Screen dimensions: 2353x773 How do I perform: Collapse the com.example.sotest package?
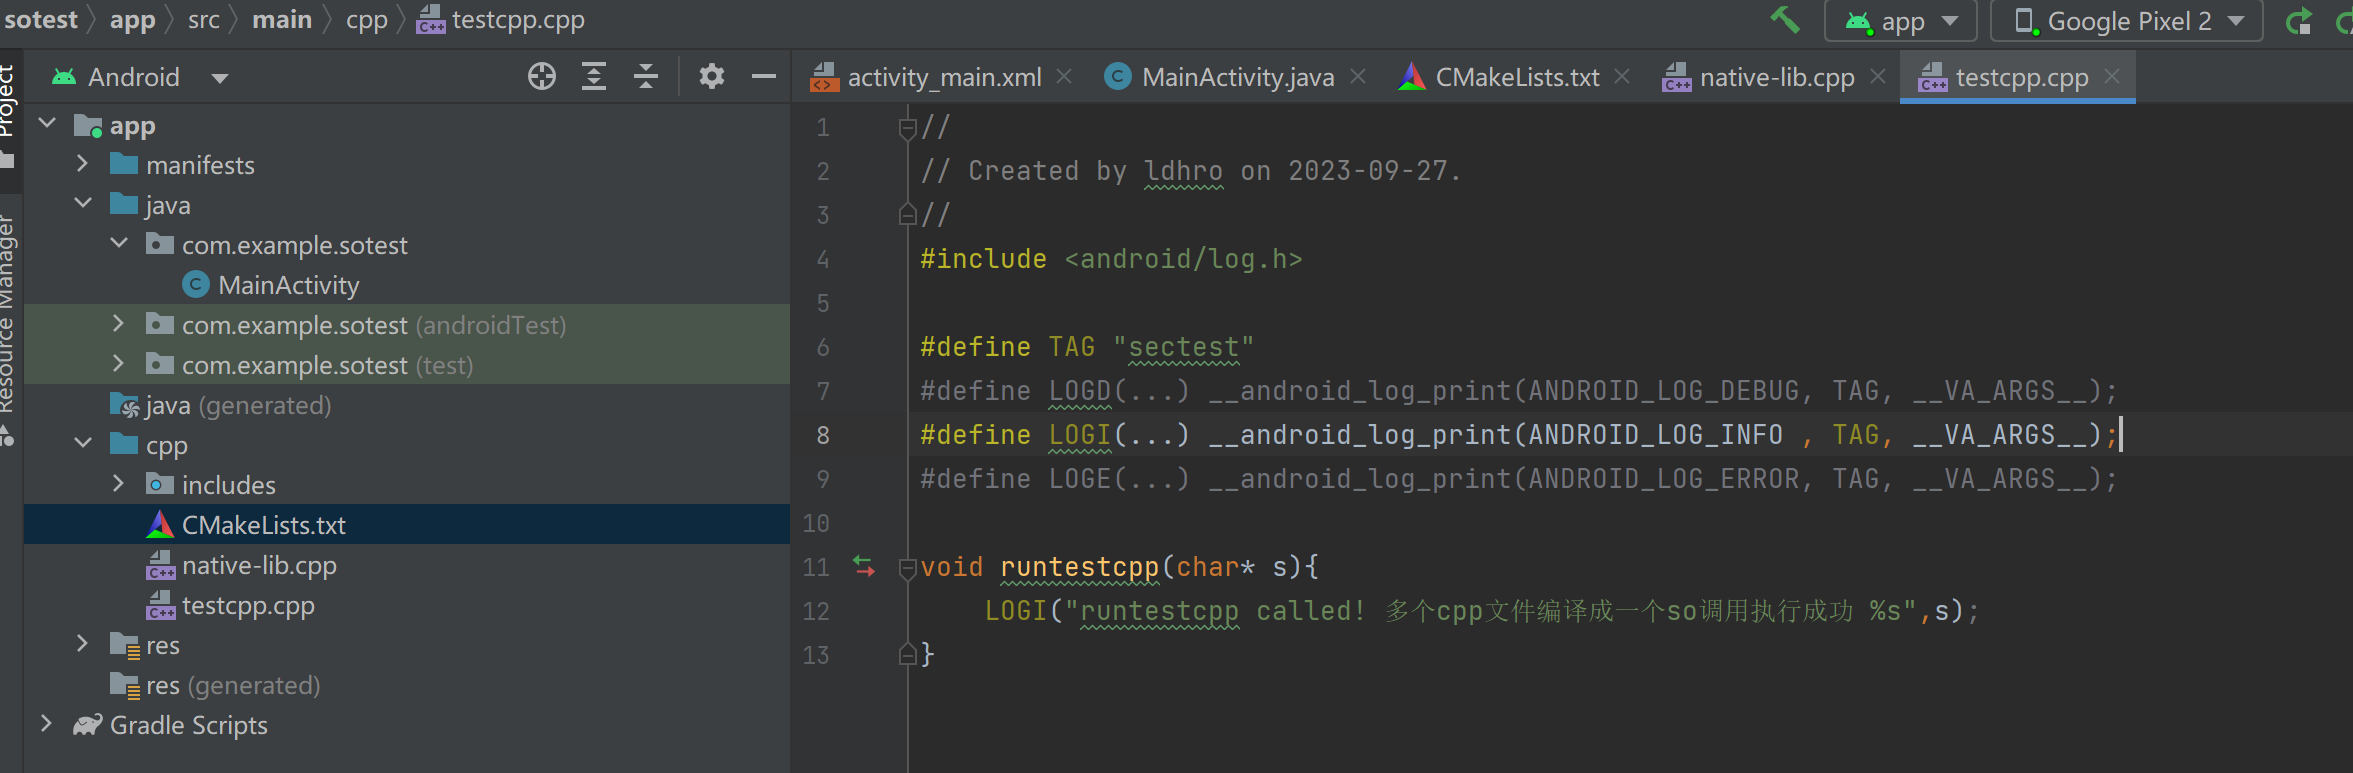[x=119, y=243]
